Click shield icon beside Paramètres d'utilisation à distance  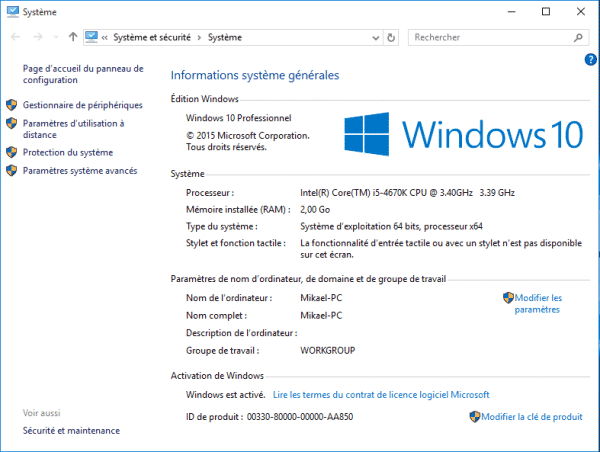click(x=11, y=123)
